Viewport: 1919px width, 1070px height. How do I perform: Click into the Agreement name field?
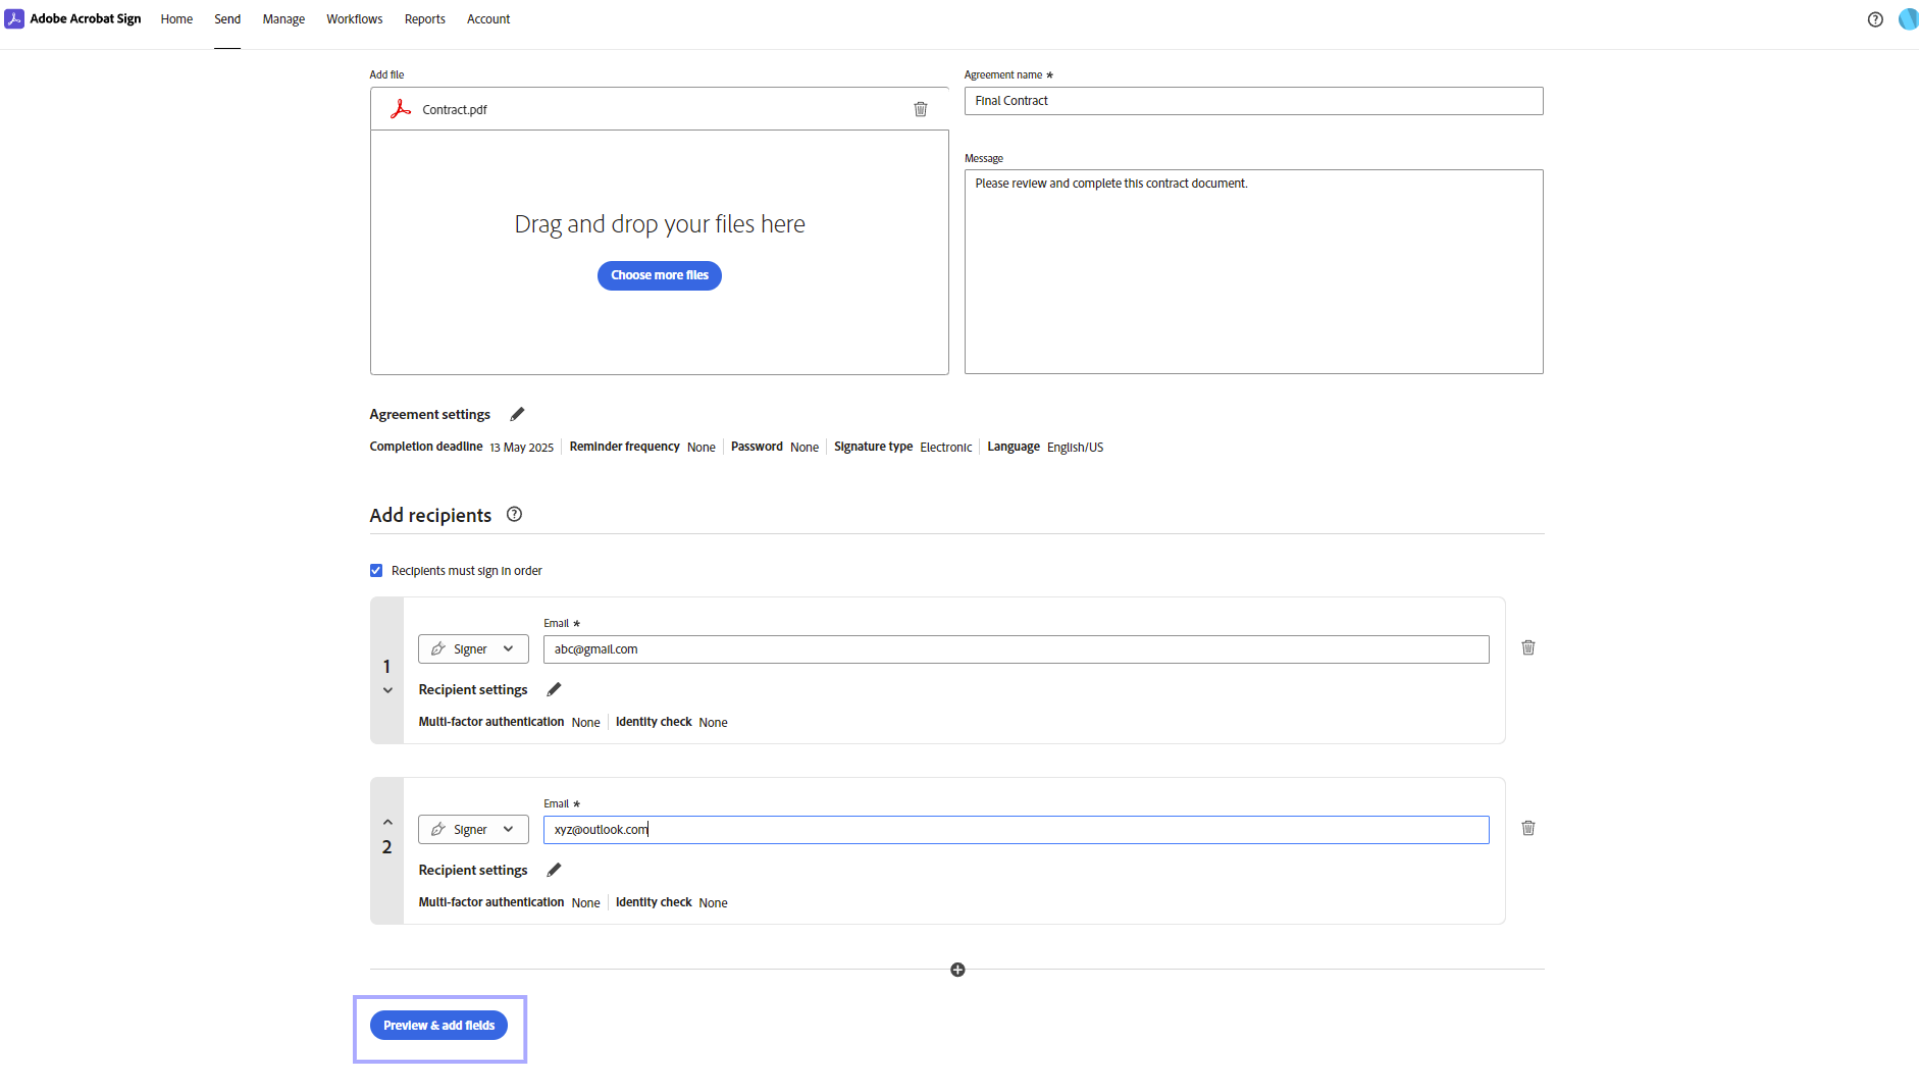(1253, 101)
